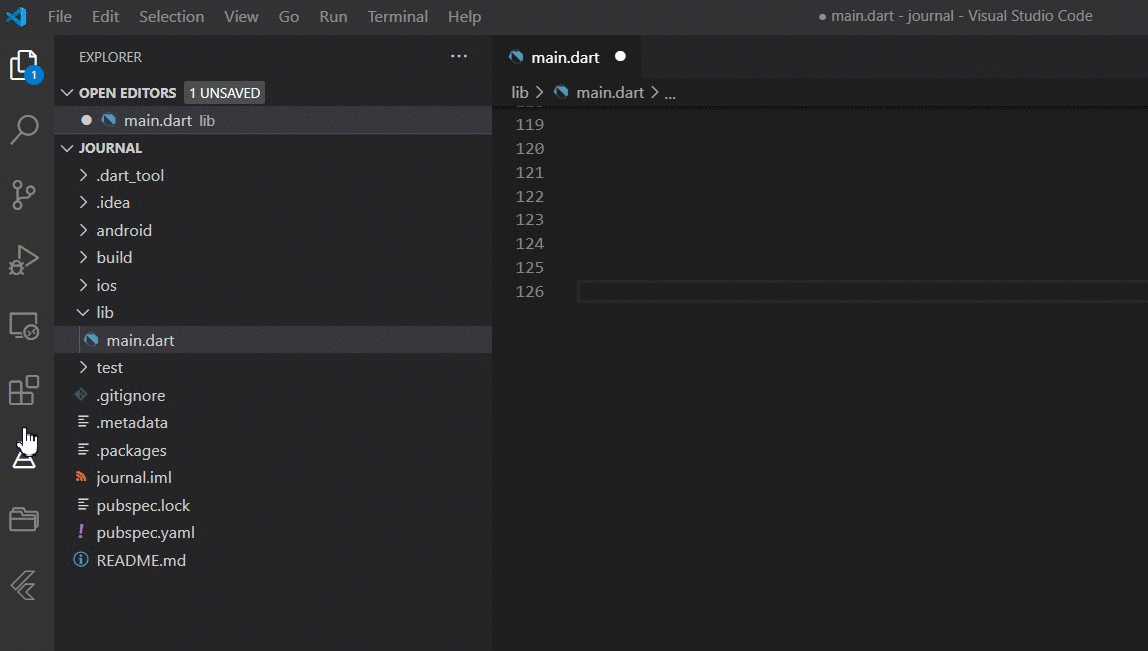Open the Source Control view
The height and width of the screenshot is (651, 1148).
24,195
